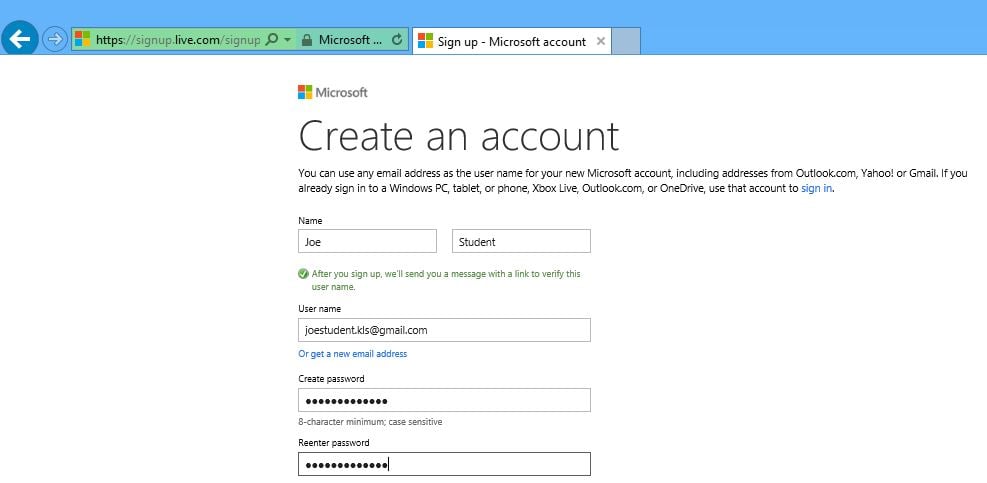The image size is (987, 483).
Task: Open the address bar dropdown arrow
Action: coord(288,39)
